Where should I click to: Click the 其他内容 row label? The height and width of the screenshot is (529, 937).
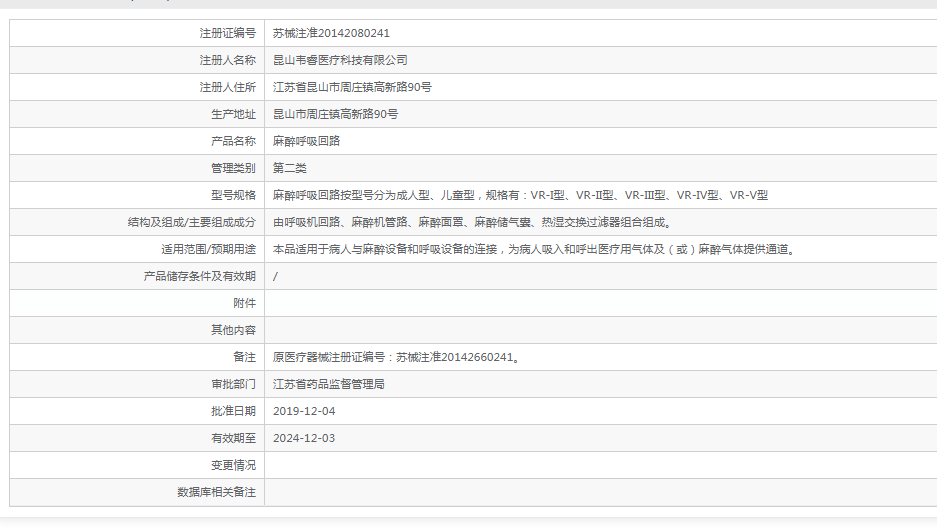click(x=232, y=330)
